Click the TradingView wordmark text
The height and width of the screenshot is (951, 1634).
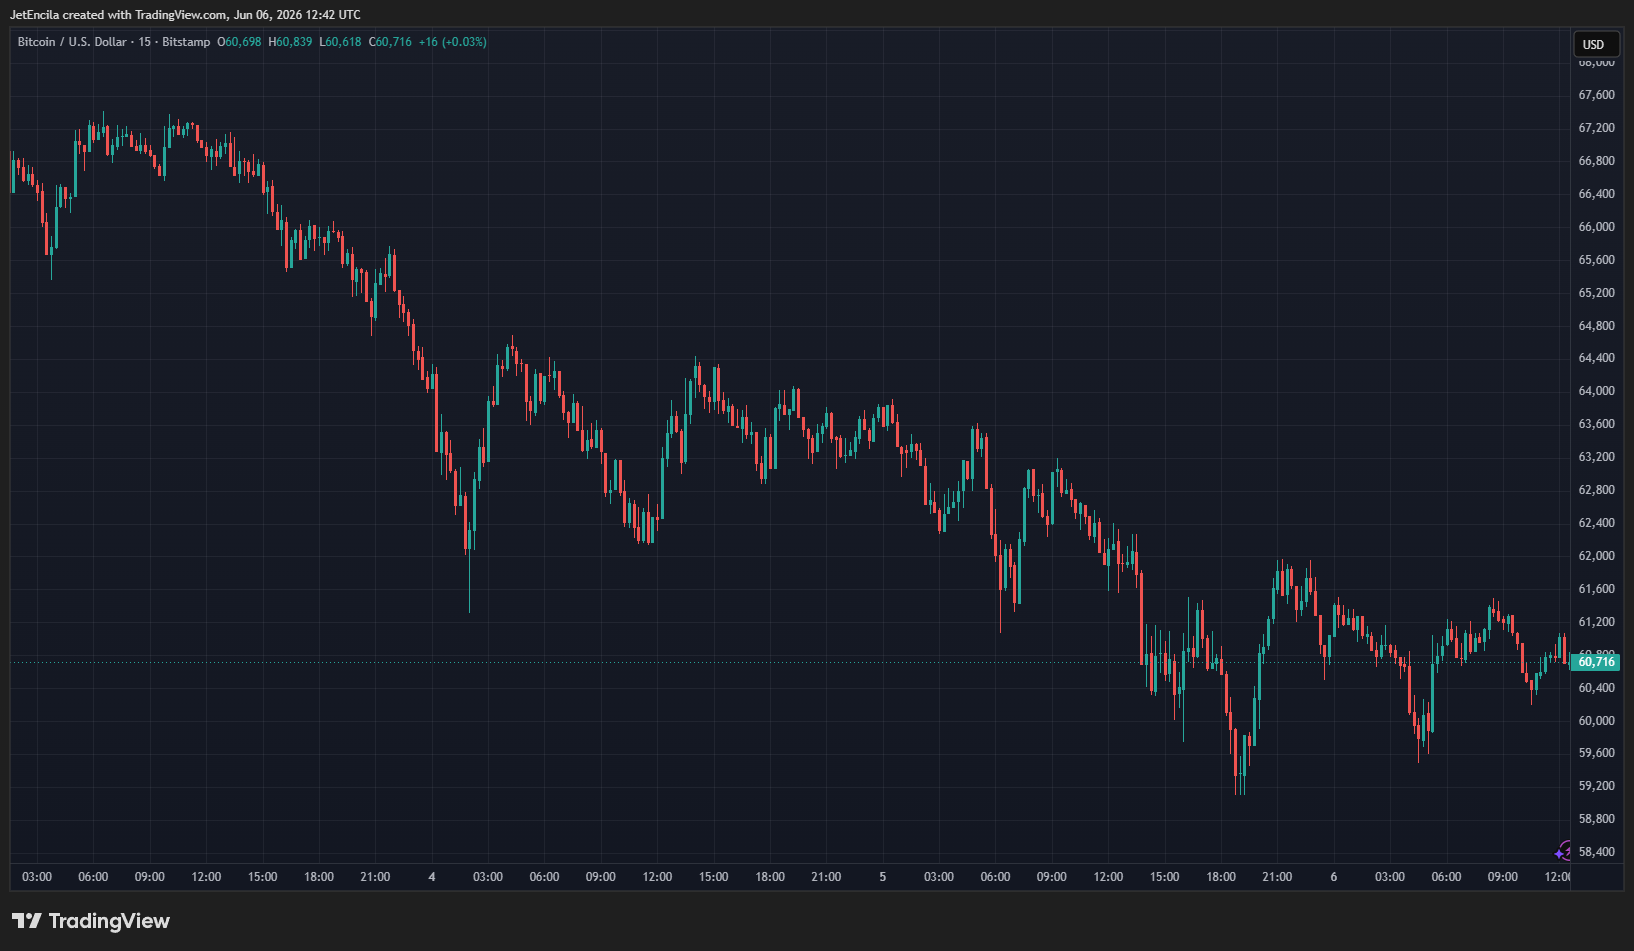(109, 921)
